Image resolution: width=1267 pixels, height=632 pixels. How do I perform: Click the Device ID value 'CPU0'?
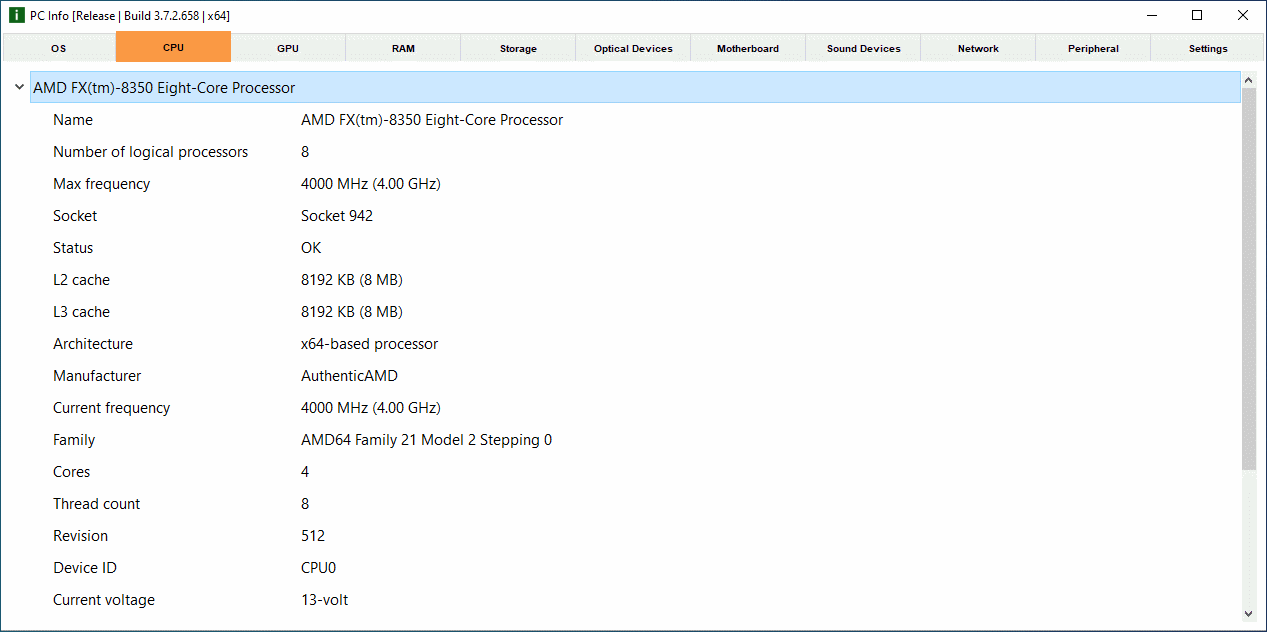[x=318, y=568]
